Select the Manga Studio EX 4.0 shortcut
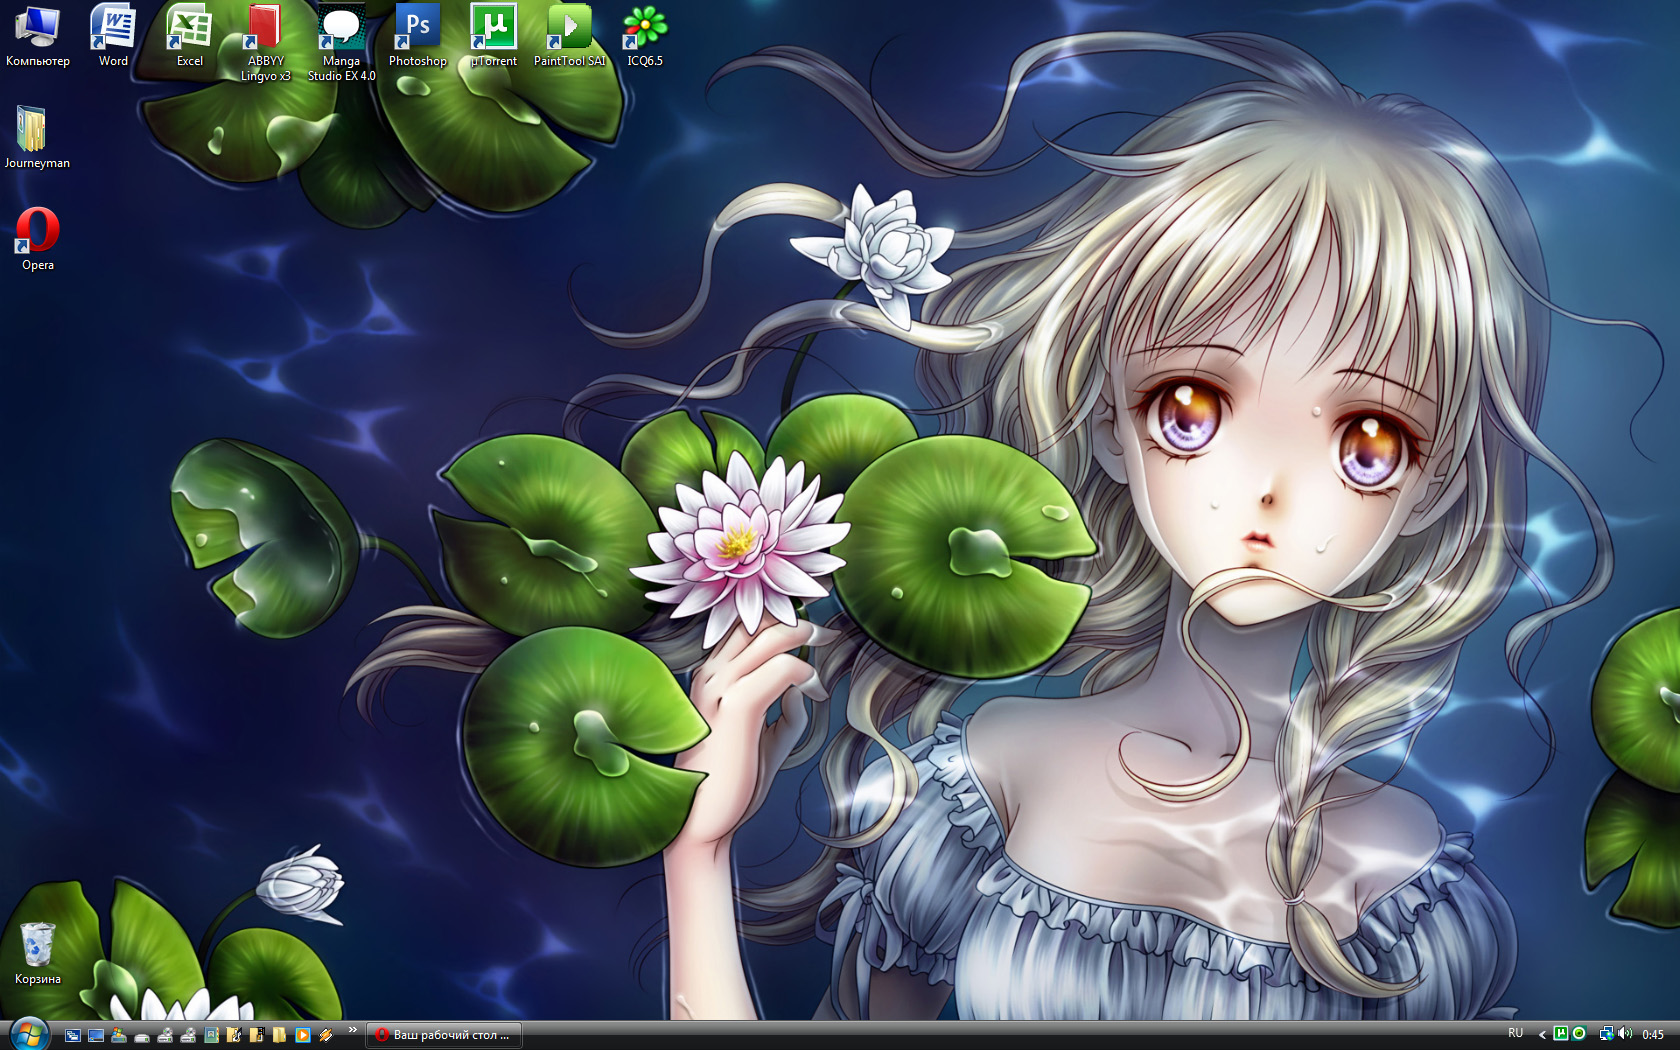The width and height of the screenshot is (1680, 1050). pos(341,42)
